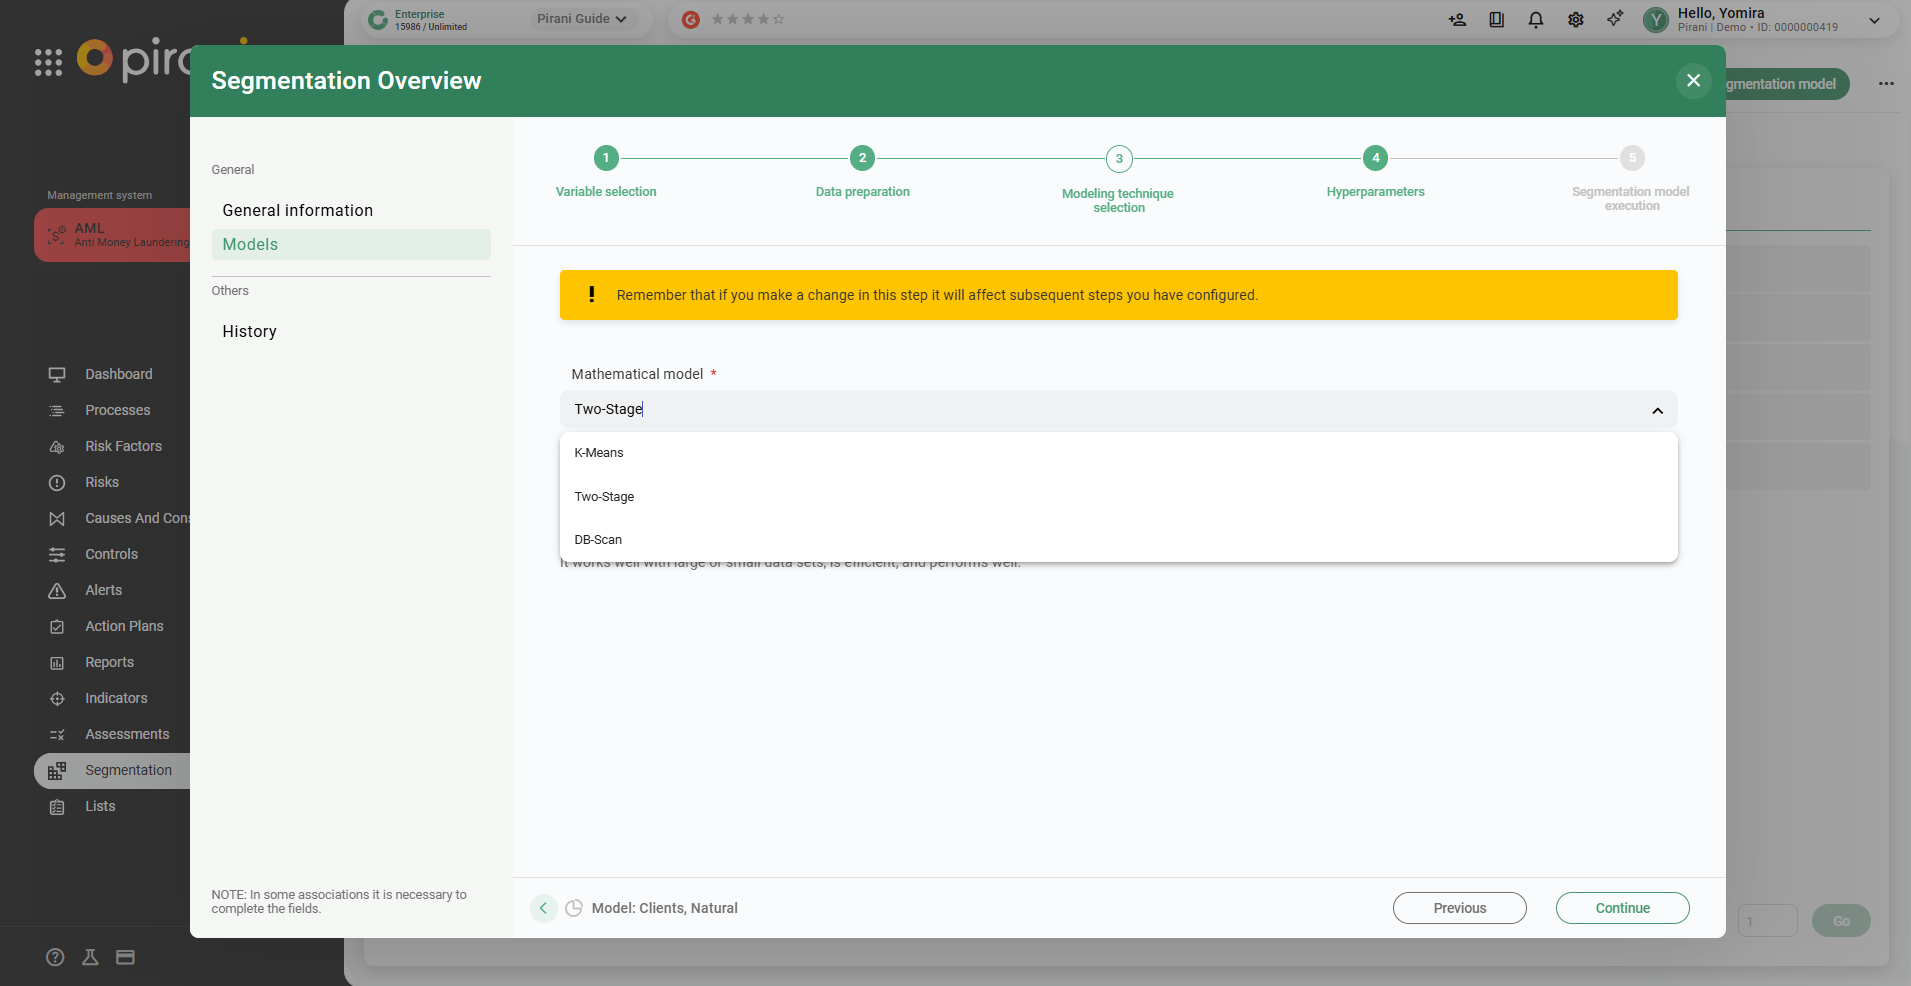Jump to step 4 Hyperparameters
The height and width of the screenshot is (986, 1911).
pos(1375,159)
